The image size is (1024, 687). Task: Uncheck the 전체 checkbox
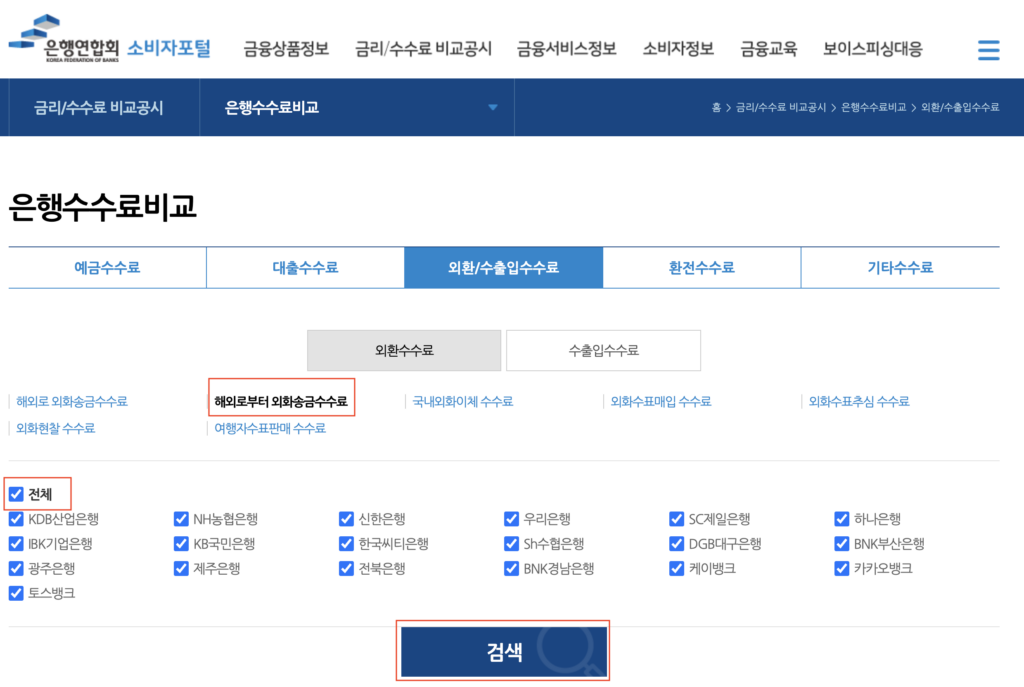(x=16, y=494)
